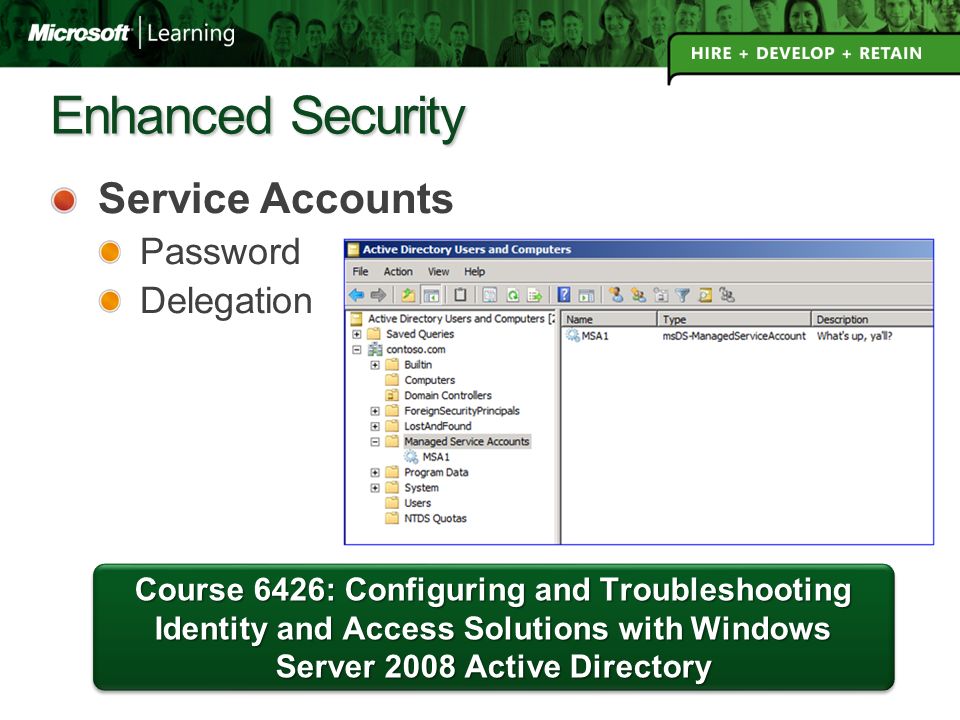Expand the ForeignSecurityPrincipals container
This screenshot has width=960, height=720.
click(x=375, y=411)
